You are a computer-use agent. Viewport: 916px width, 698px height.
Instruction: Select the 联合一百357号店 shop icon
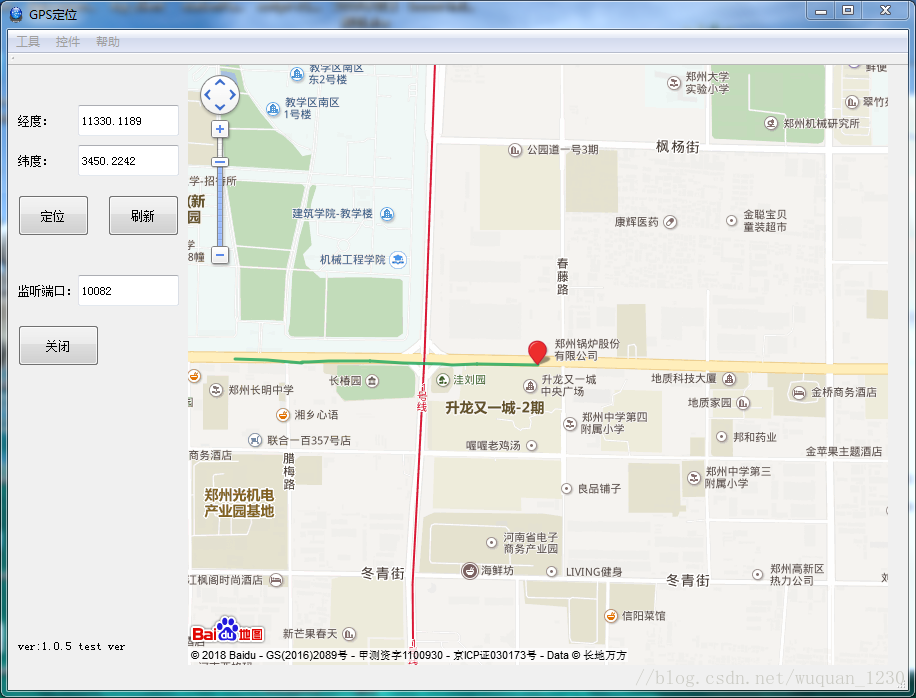point(255,440)
